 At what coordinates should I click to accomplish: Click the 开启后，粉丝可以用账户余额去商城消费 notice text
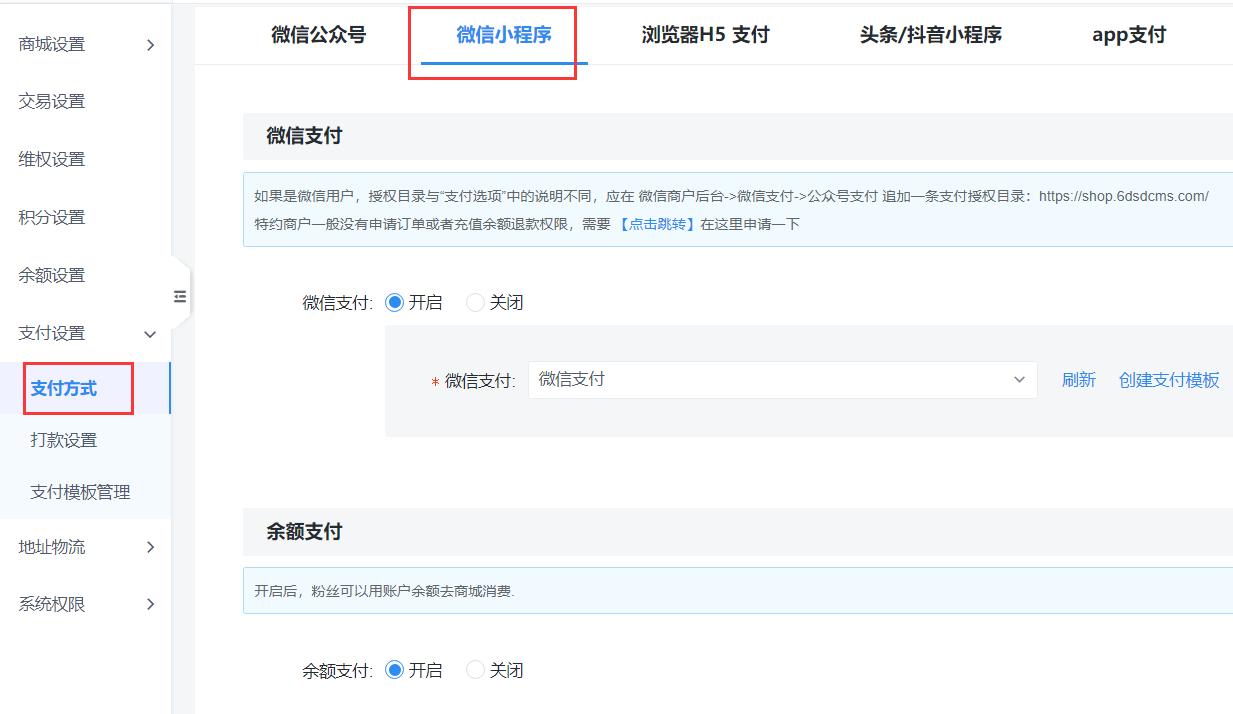coord(384,591)
